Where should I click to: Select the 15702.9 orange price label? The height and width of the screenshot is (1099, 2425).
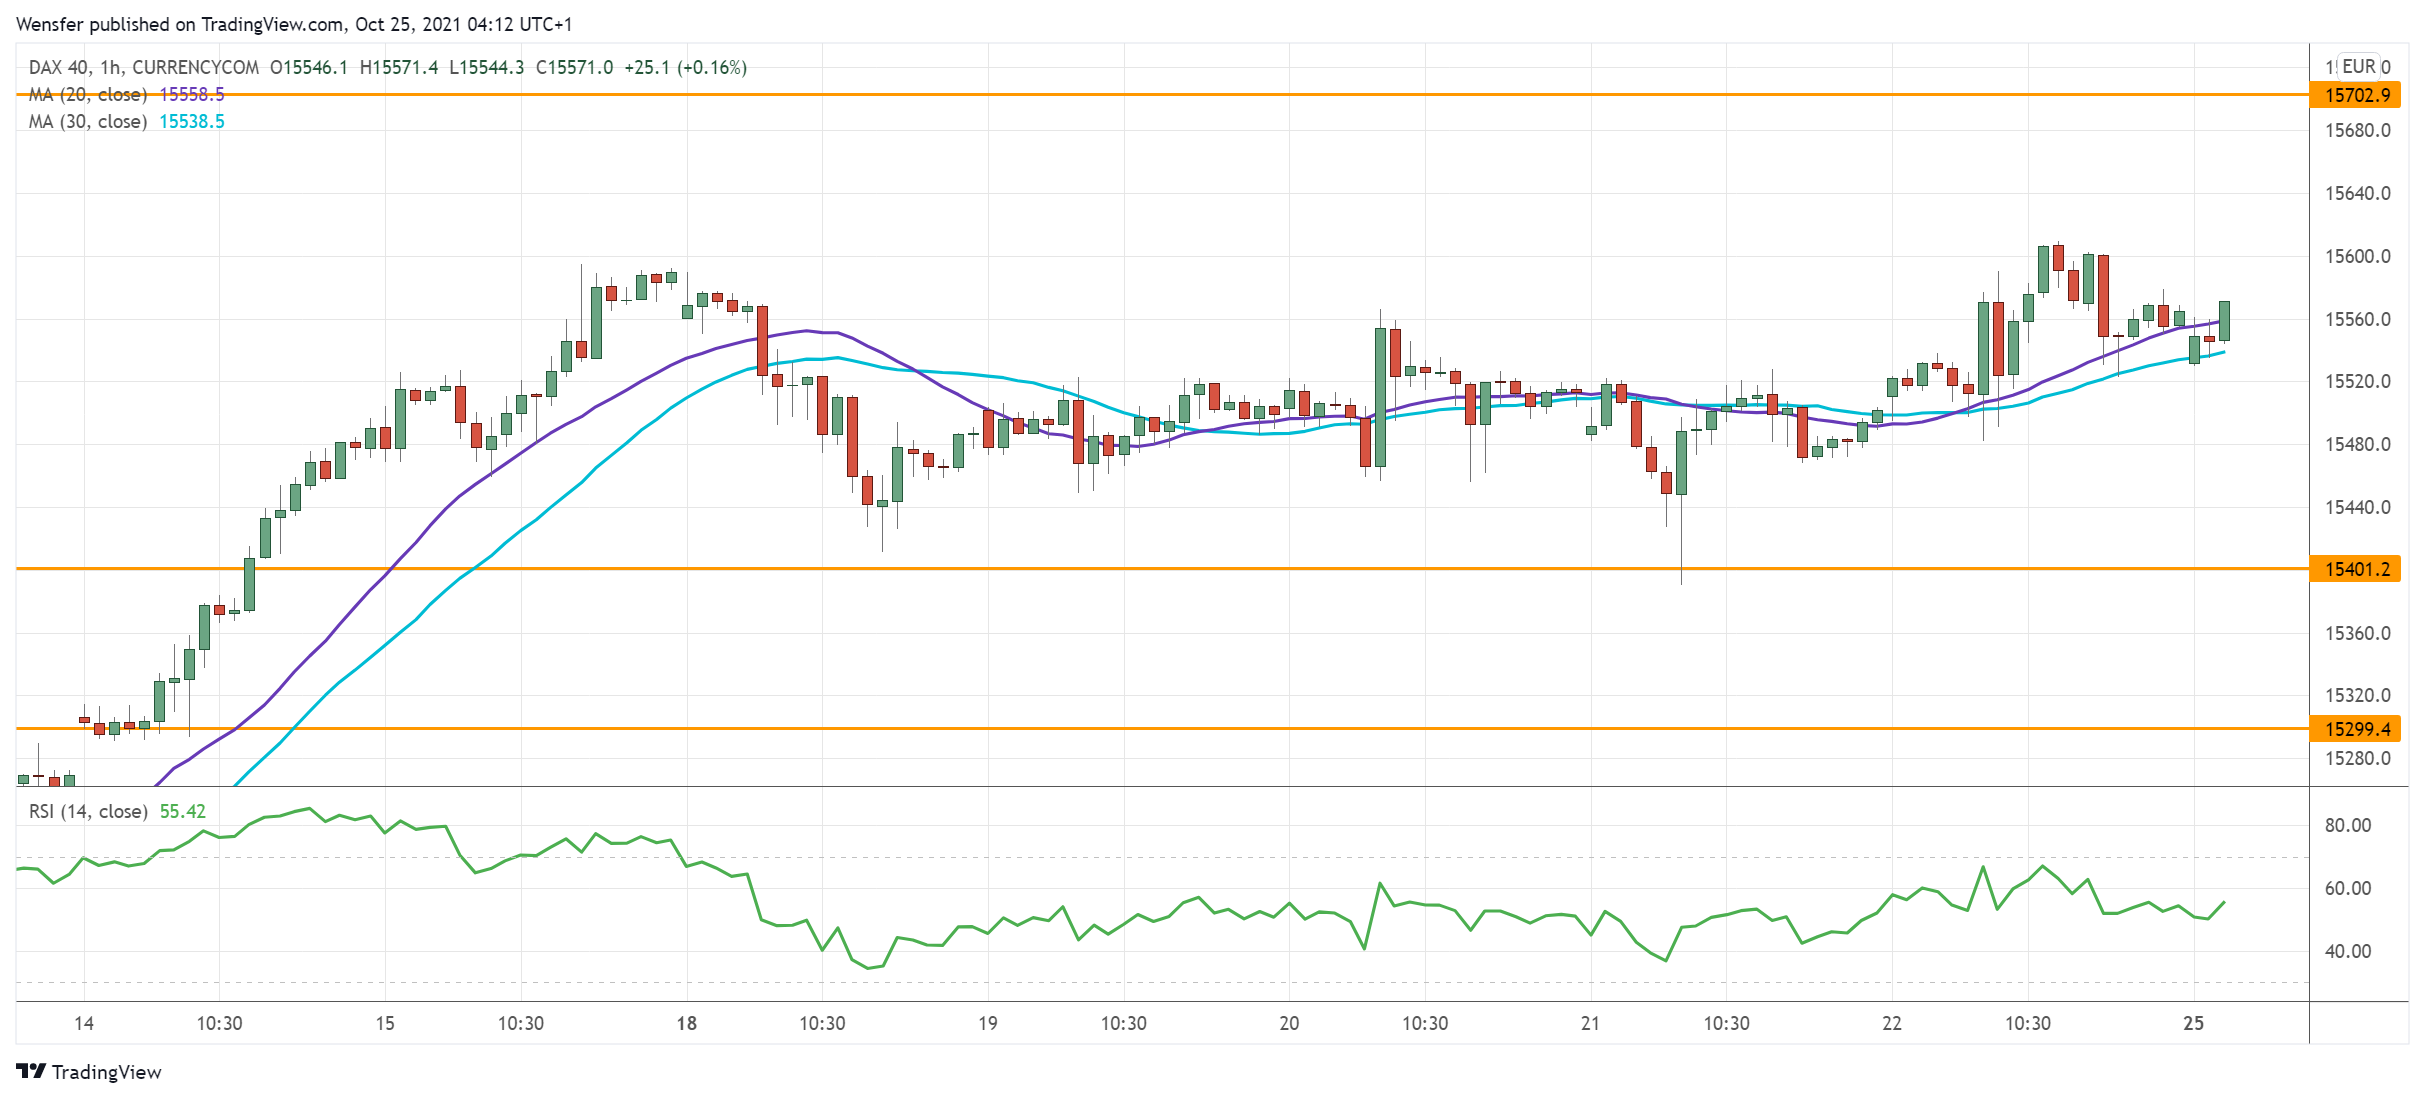click(2355, 95)
